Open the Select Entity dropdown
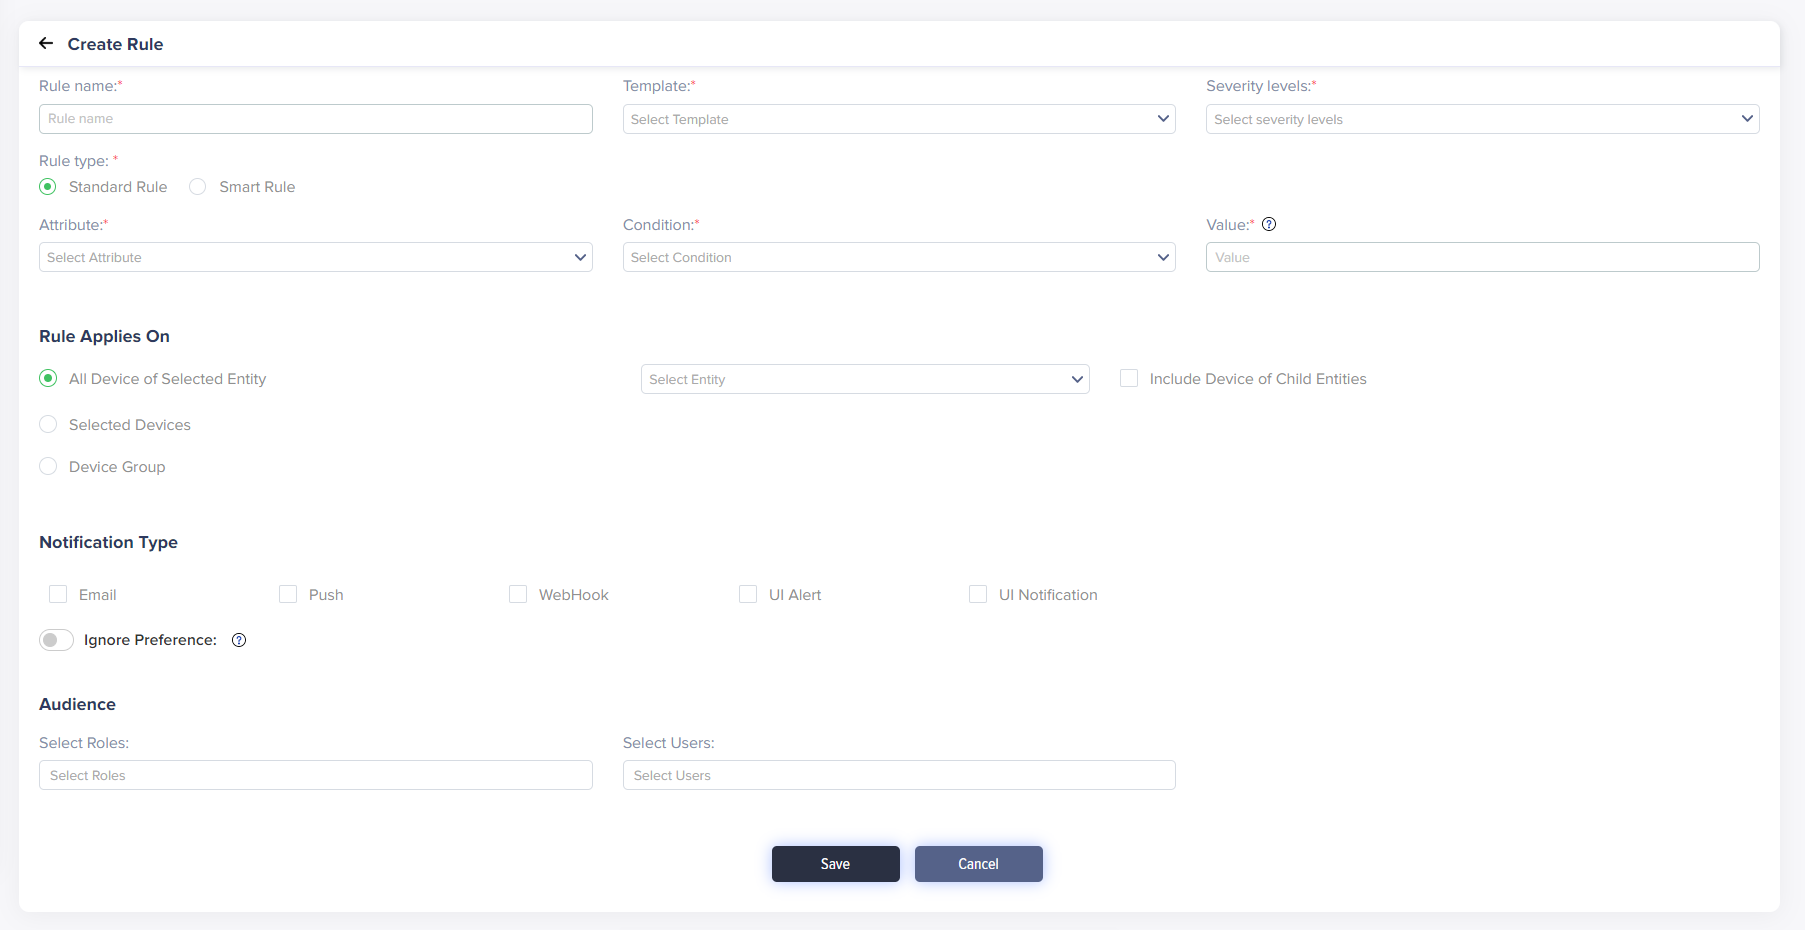The image size is (1805, 930). [x=865, y=379]
